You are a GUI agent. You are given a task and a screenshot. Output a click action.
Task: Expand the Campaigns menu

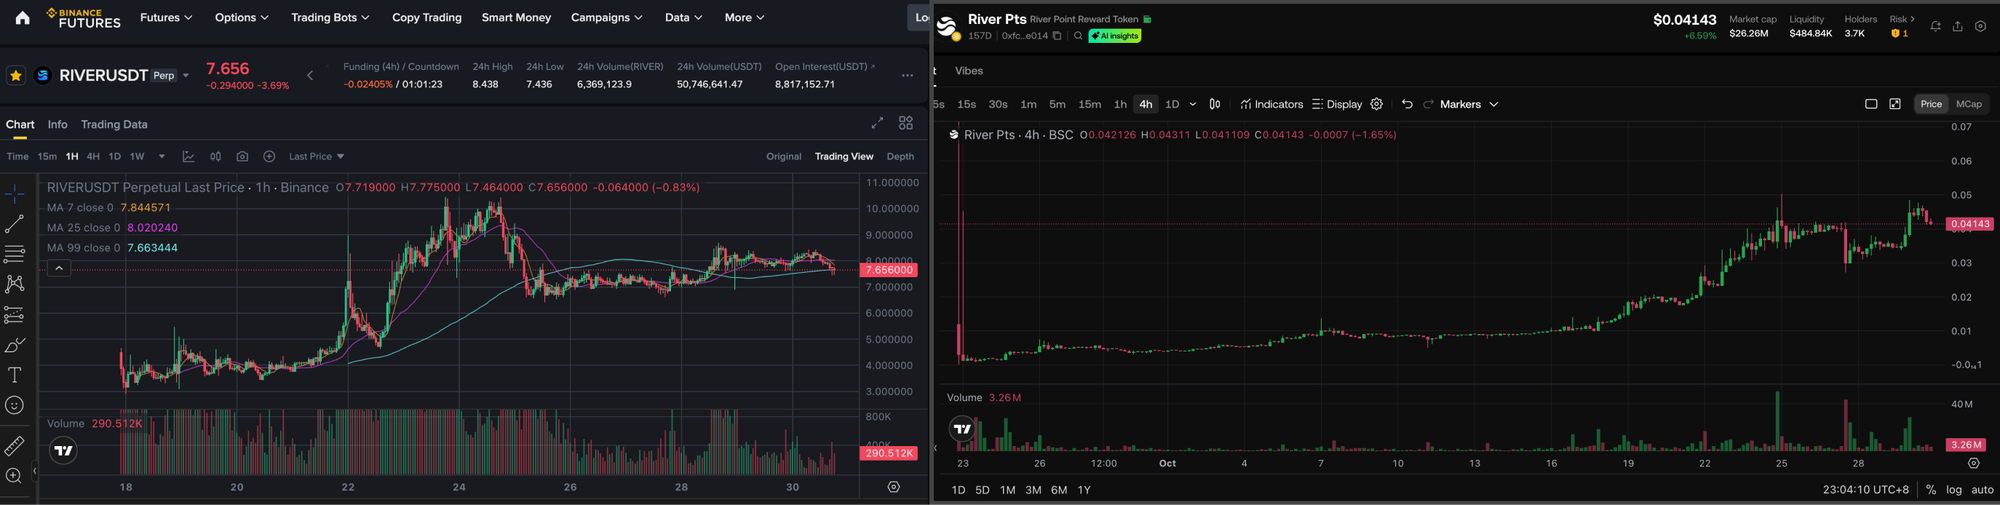606,17
